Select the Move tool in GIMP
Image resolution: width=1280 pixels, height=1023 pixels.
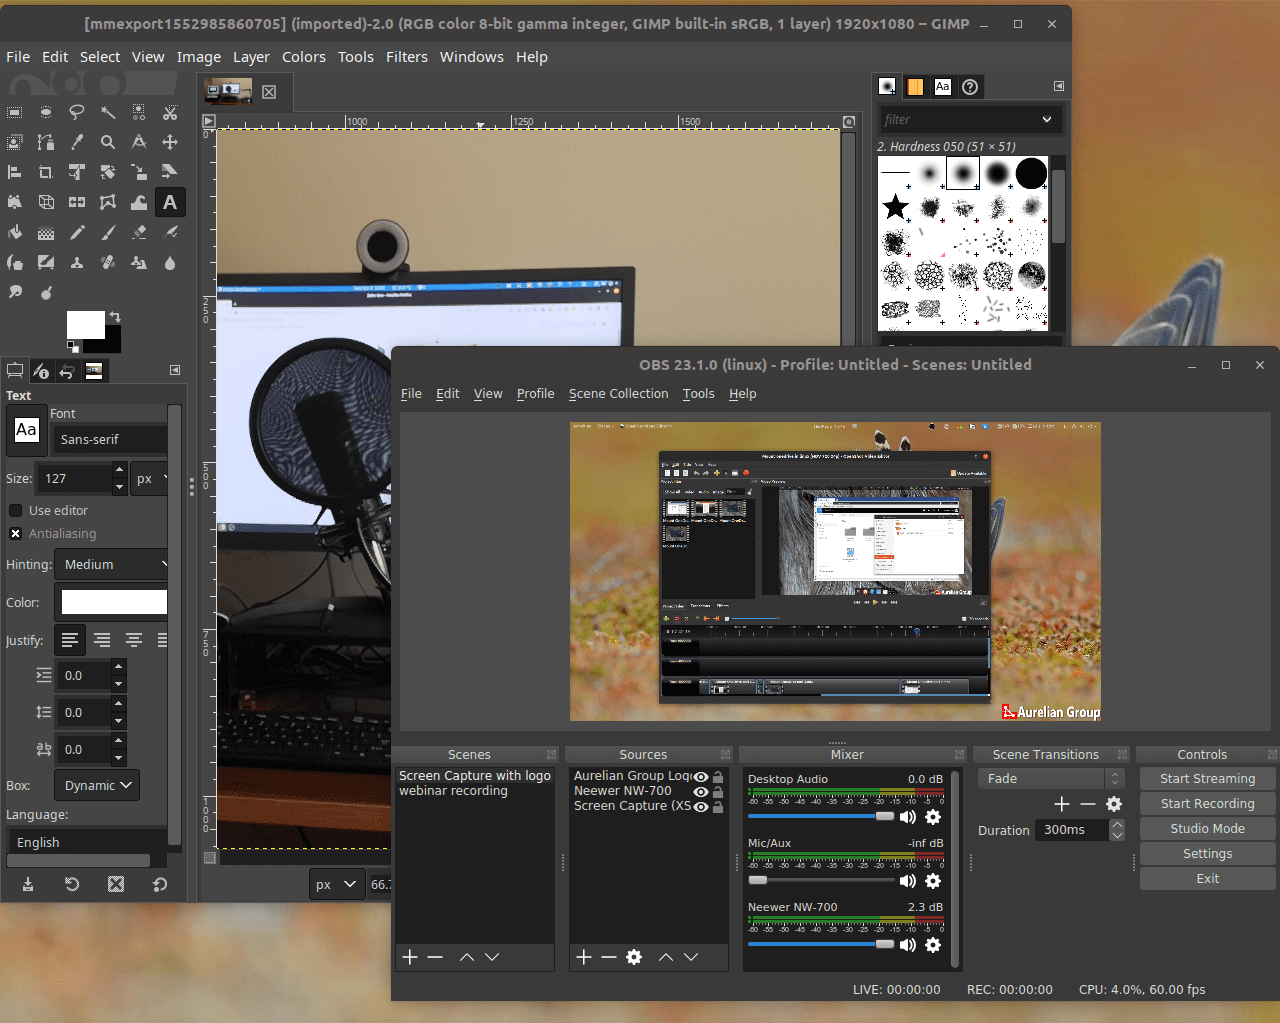point(170,142)
